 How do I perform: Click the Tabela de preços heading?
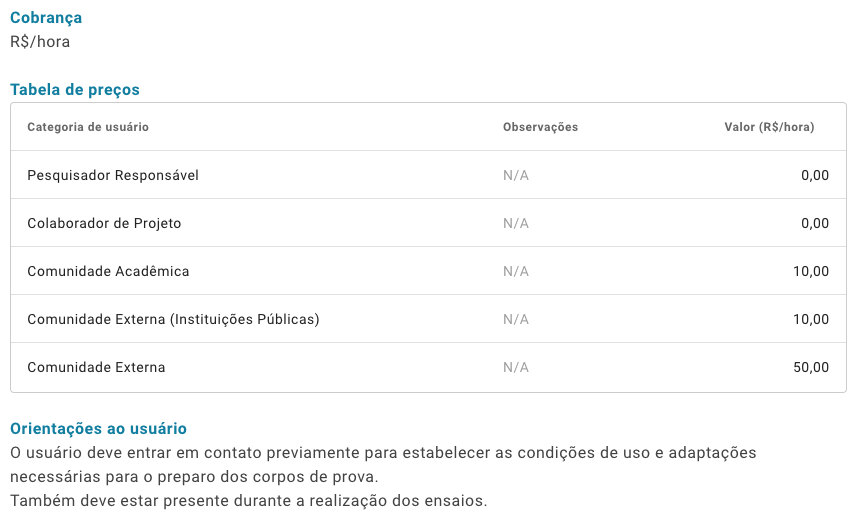pos(75,90)
